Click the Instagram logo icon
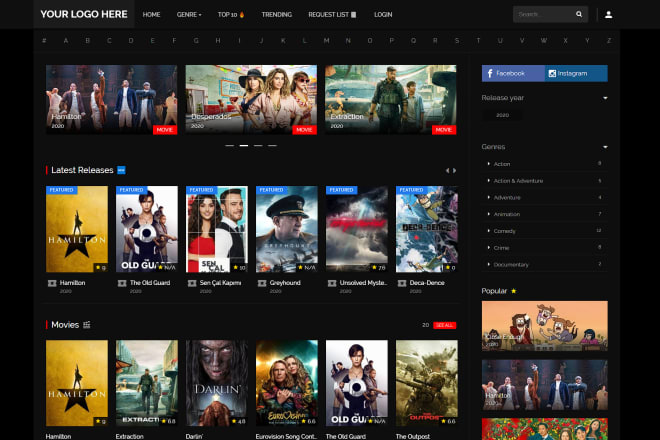 (x=552, y=74)
